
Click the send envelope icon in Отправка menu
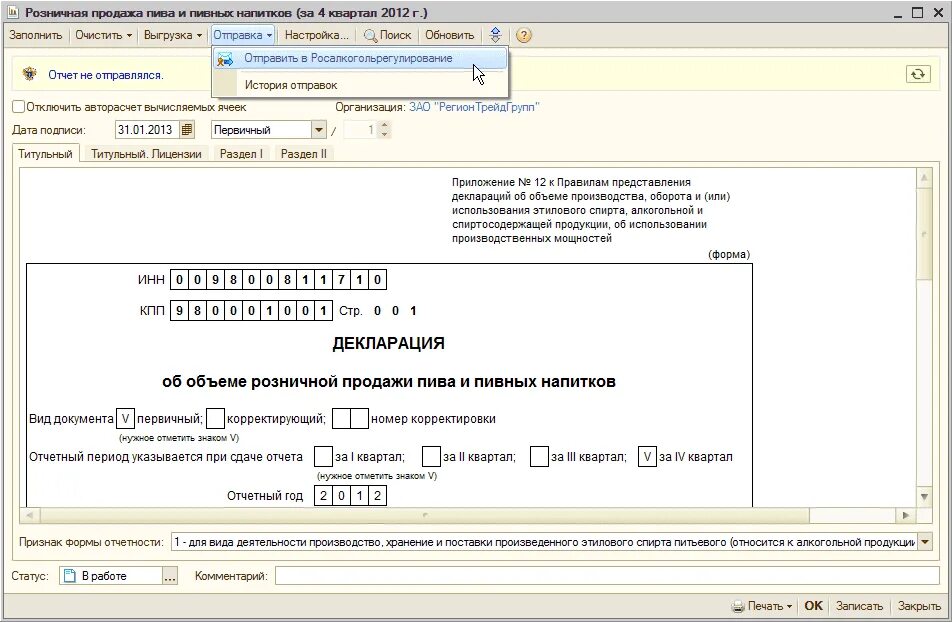pos(225,59)
